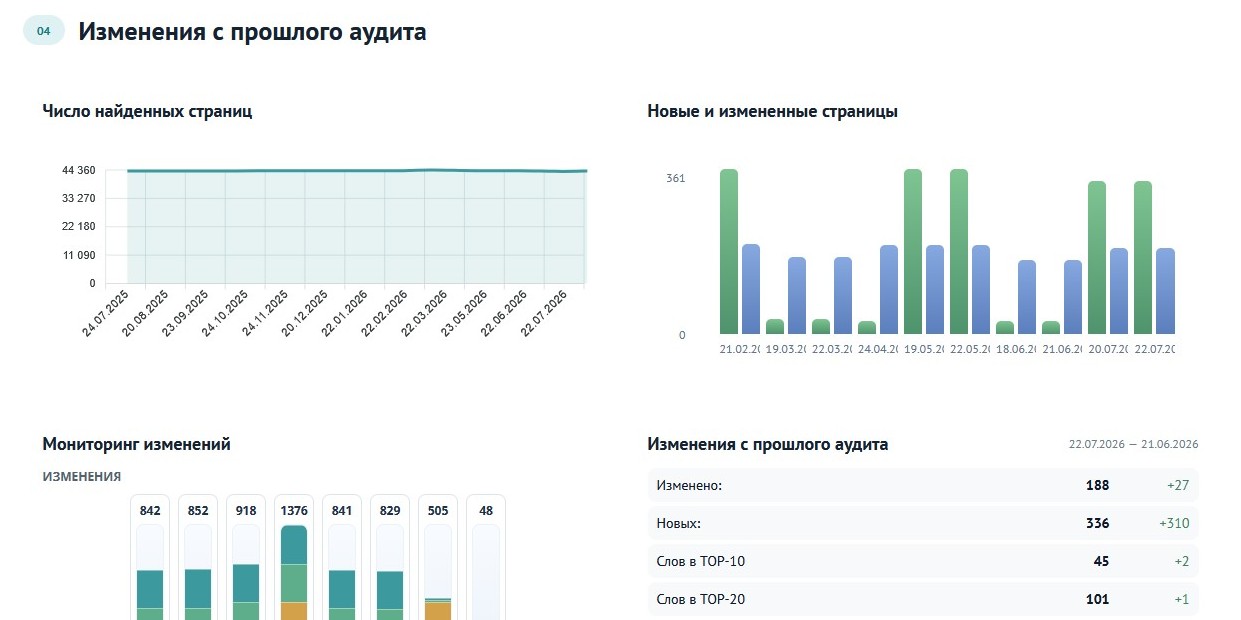Click date label 22.01.2026 on line chart
Image resolution: width=1241 pixels, height=620 pixels.
coord(346,313)
